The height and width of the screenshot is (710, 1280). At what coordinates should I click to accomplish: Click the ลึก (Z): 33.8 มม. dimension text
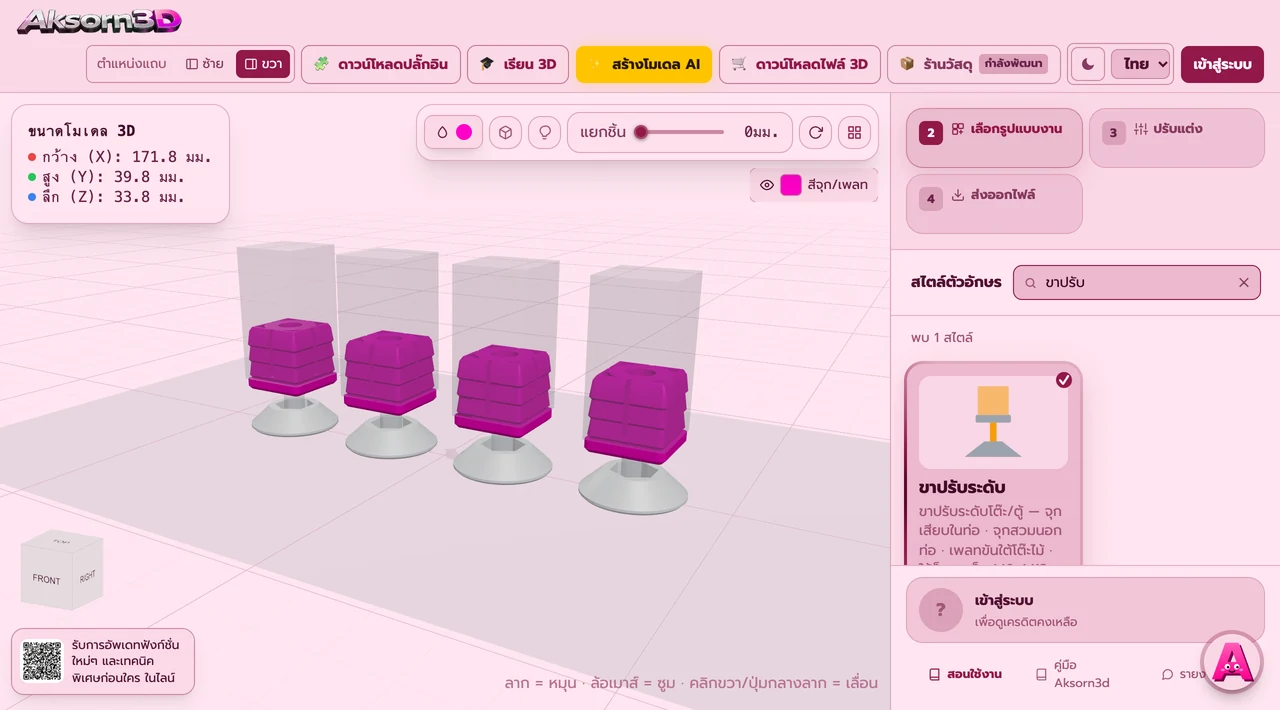click(x=114, y=197)
